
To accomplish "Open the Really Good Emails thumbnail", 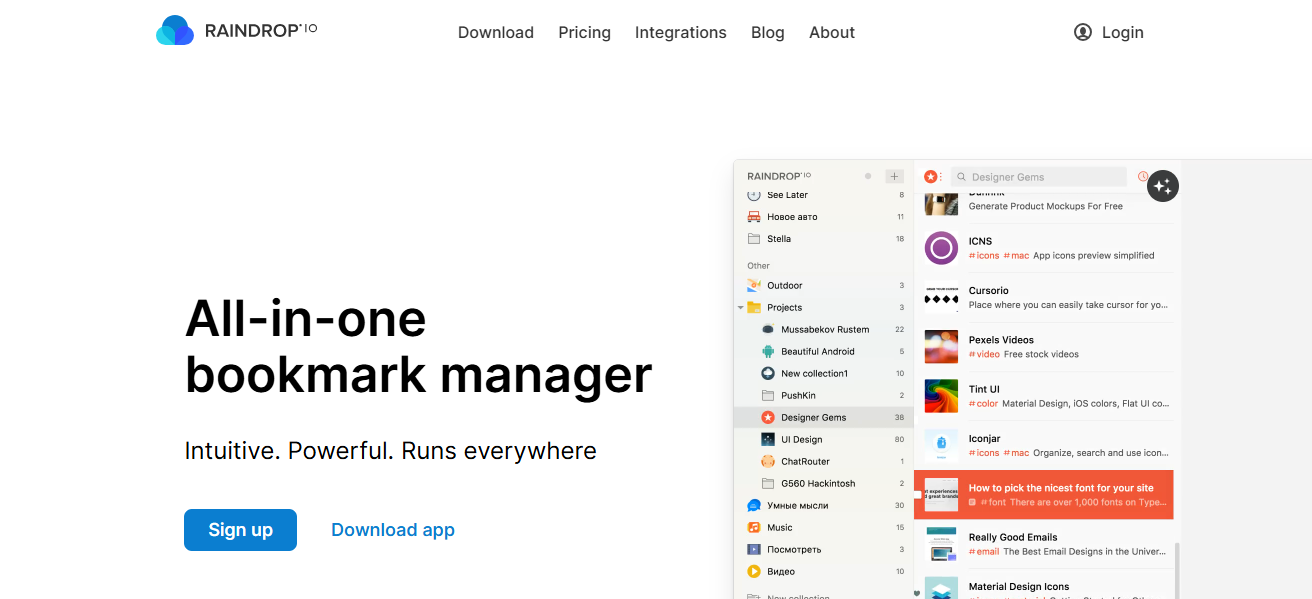I will coord(941,544).
